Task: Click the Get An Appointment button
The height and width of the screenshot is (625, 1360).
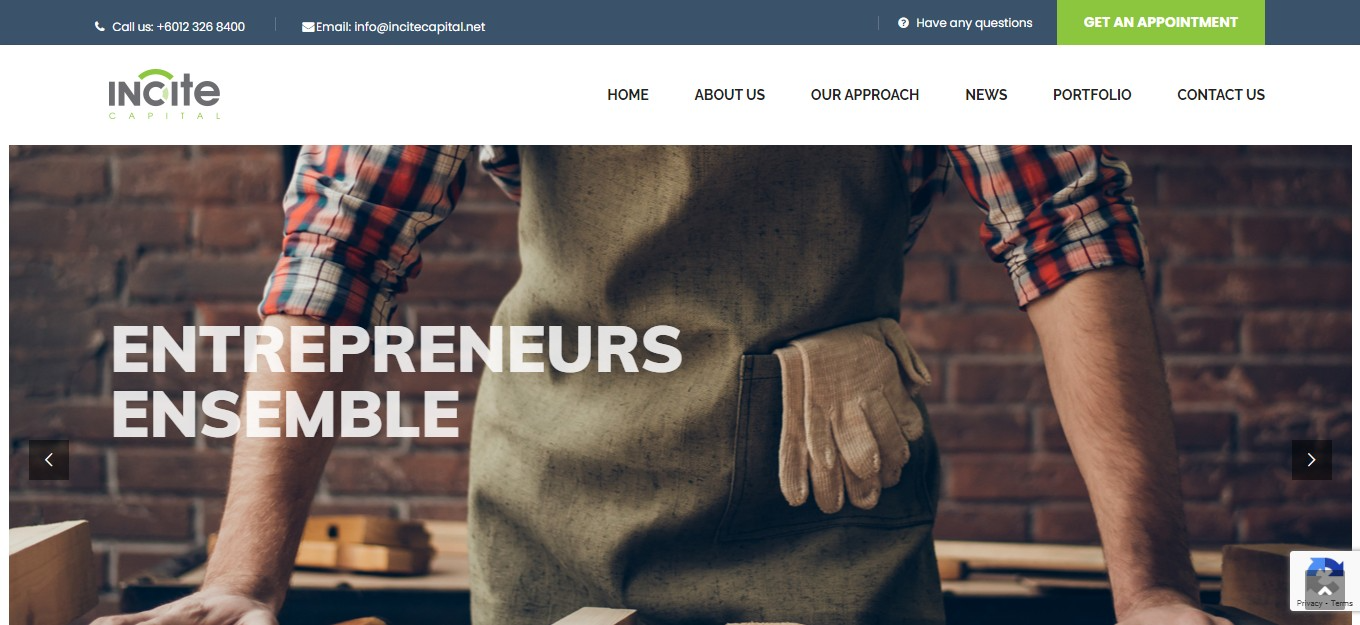Action: [x=1161, y=22]
